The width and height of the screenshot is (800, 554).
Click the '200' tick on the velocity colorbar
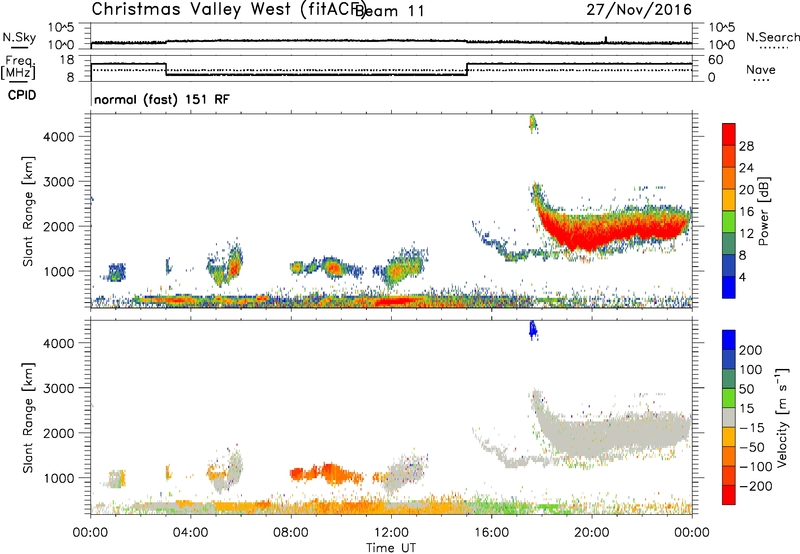point(751,350)
